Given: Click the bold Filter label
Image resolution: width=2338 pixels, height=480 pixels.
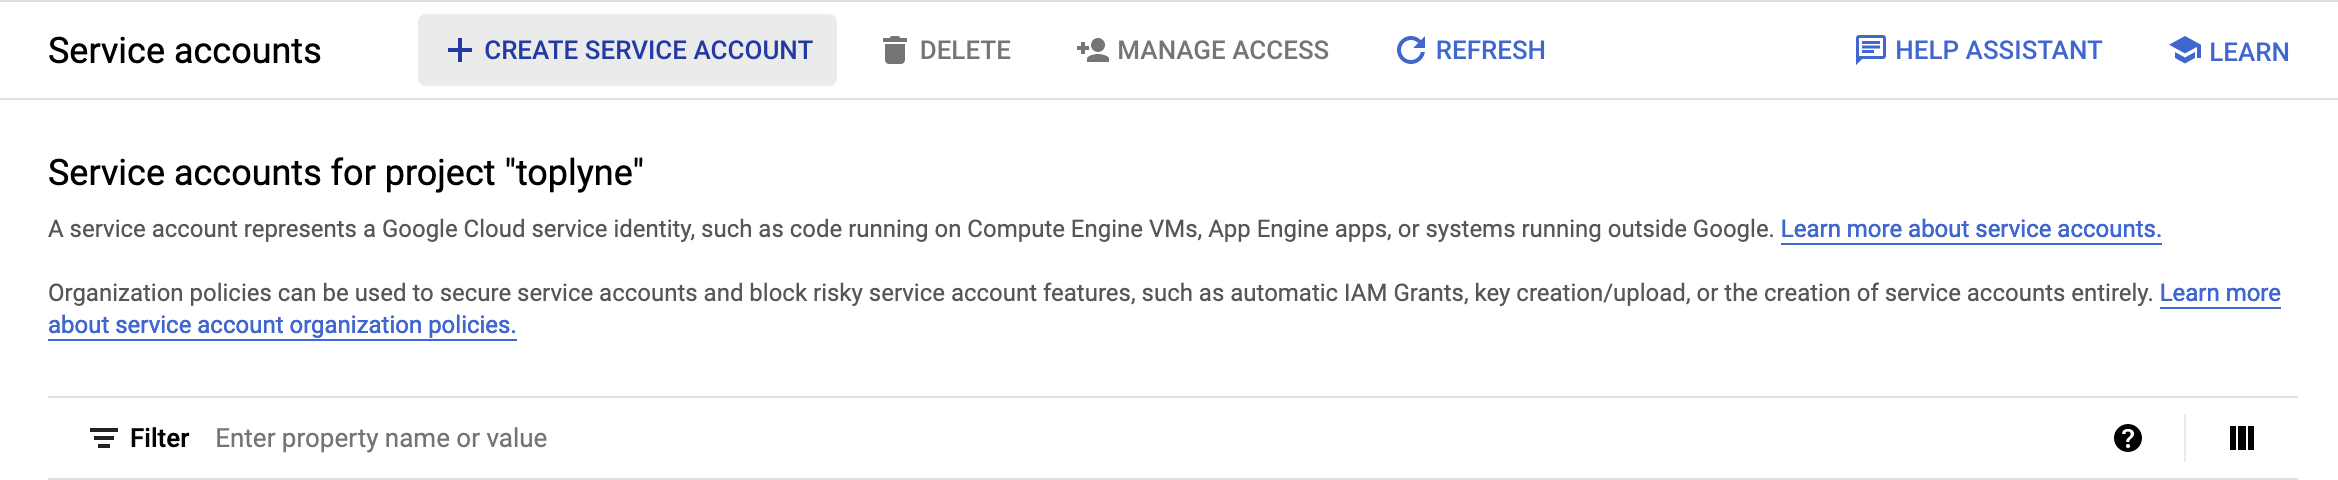Looking at the screenshot, I should click(159, 438).
